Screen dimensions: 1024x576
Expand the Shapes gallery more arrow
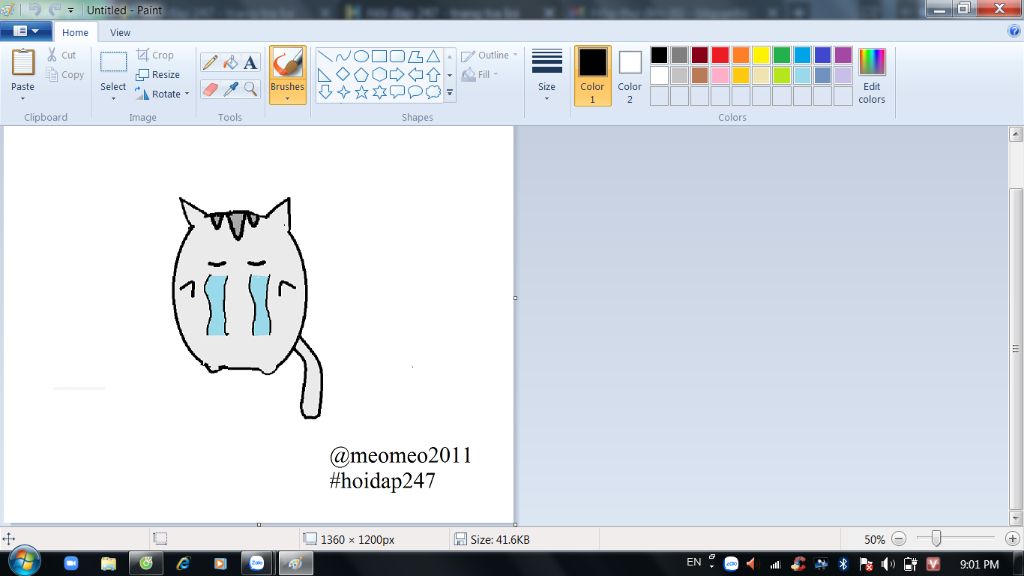pyautogui.click(x=449, y=93)
